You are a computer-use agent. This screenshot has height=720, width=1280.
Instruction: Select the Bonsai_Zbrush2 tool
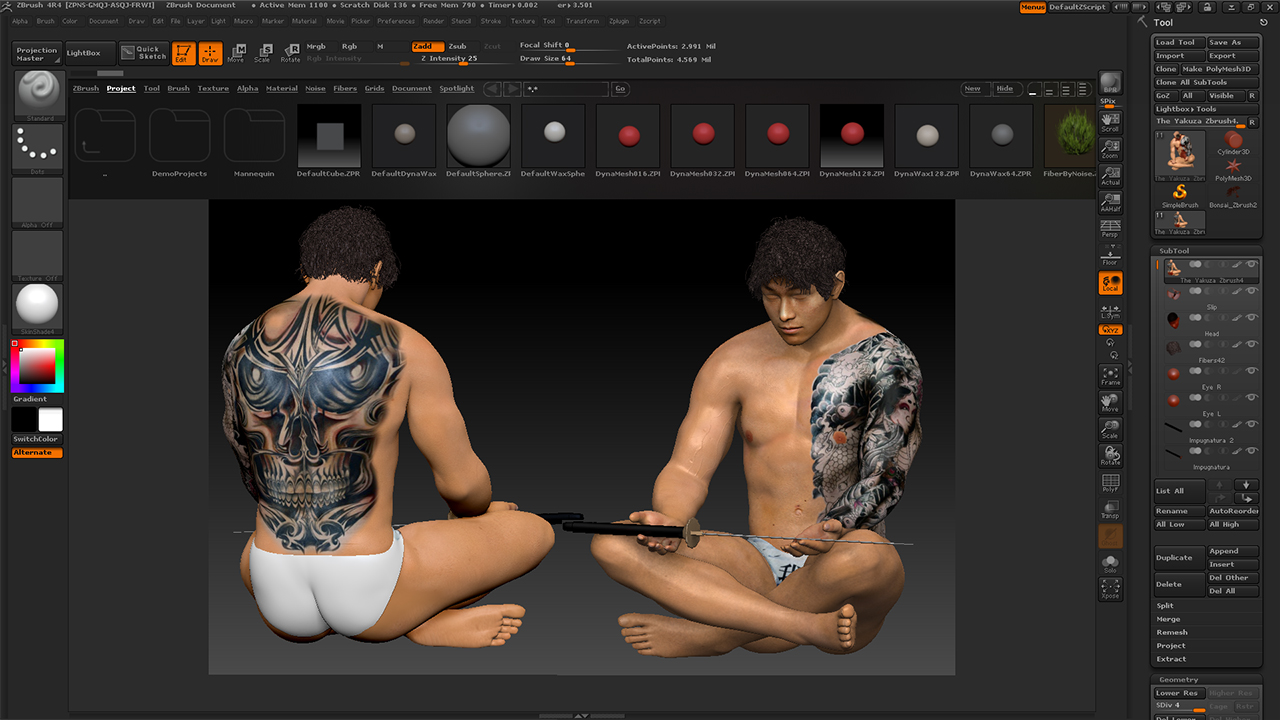tap(1234, 195)
